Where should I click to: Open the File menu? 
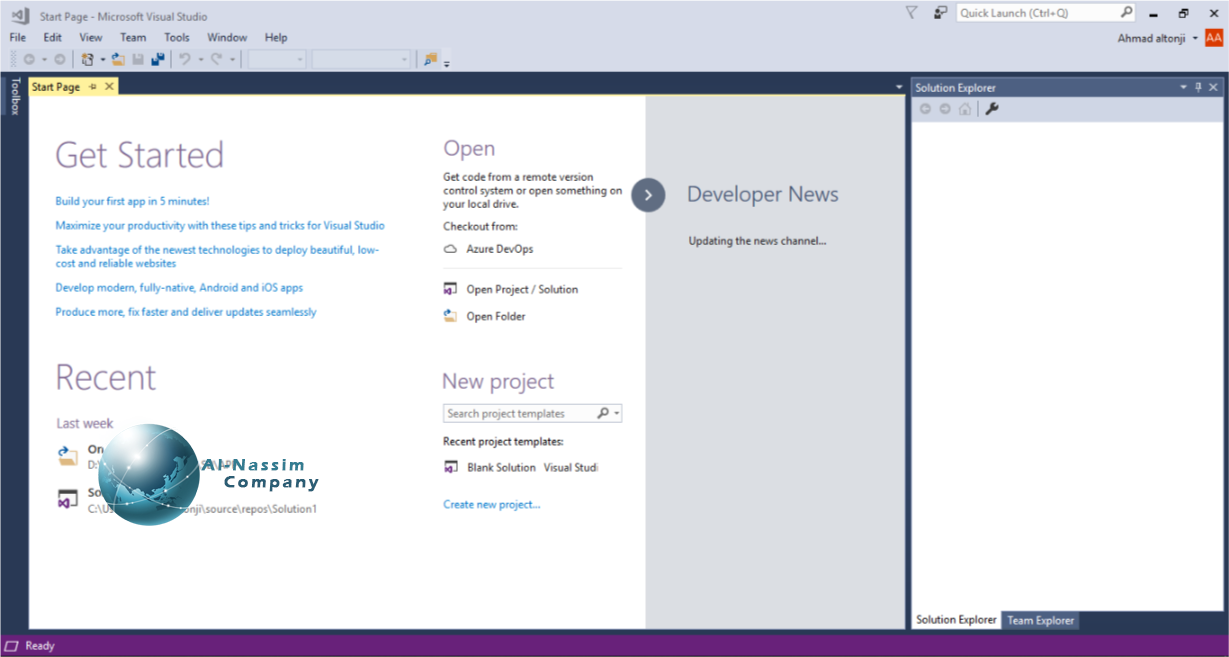coord(18,38)
